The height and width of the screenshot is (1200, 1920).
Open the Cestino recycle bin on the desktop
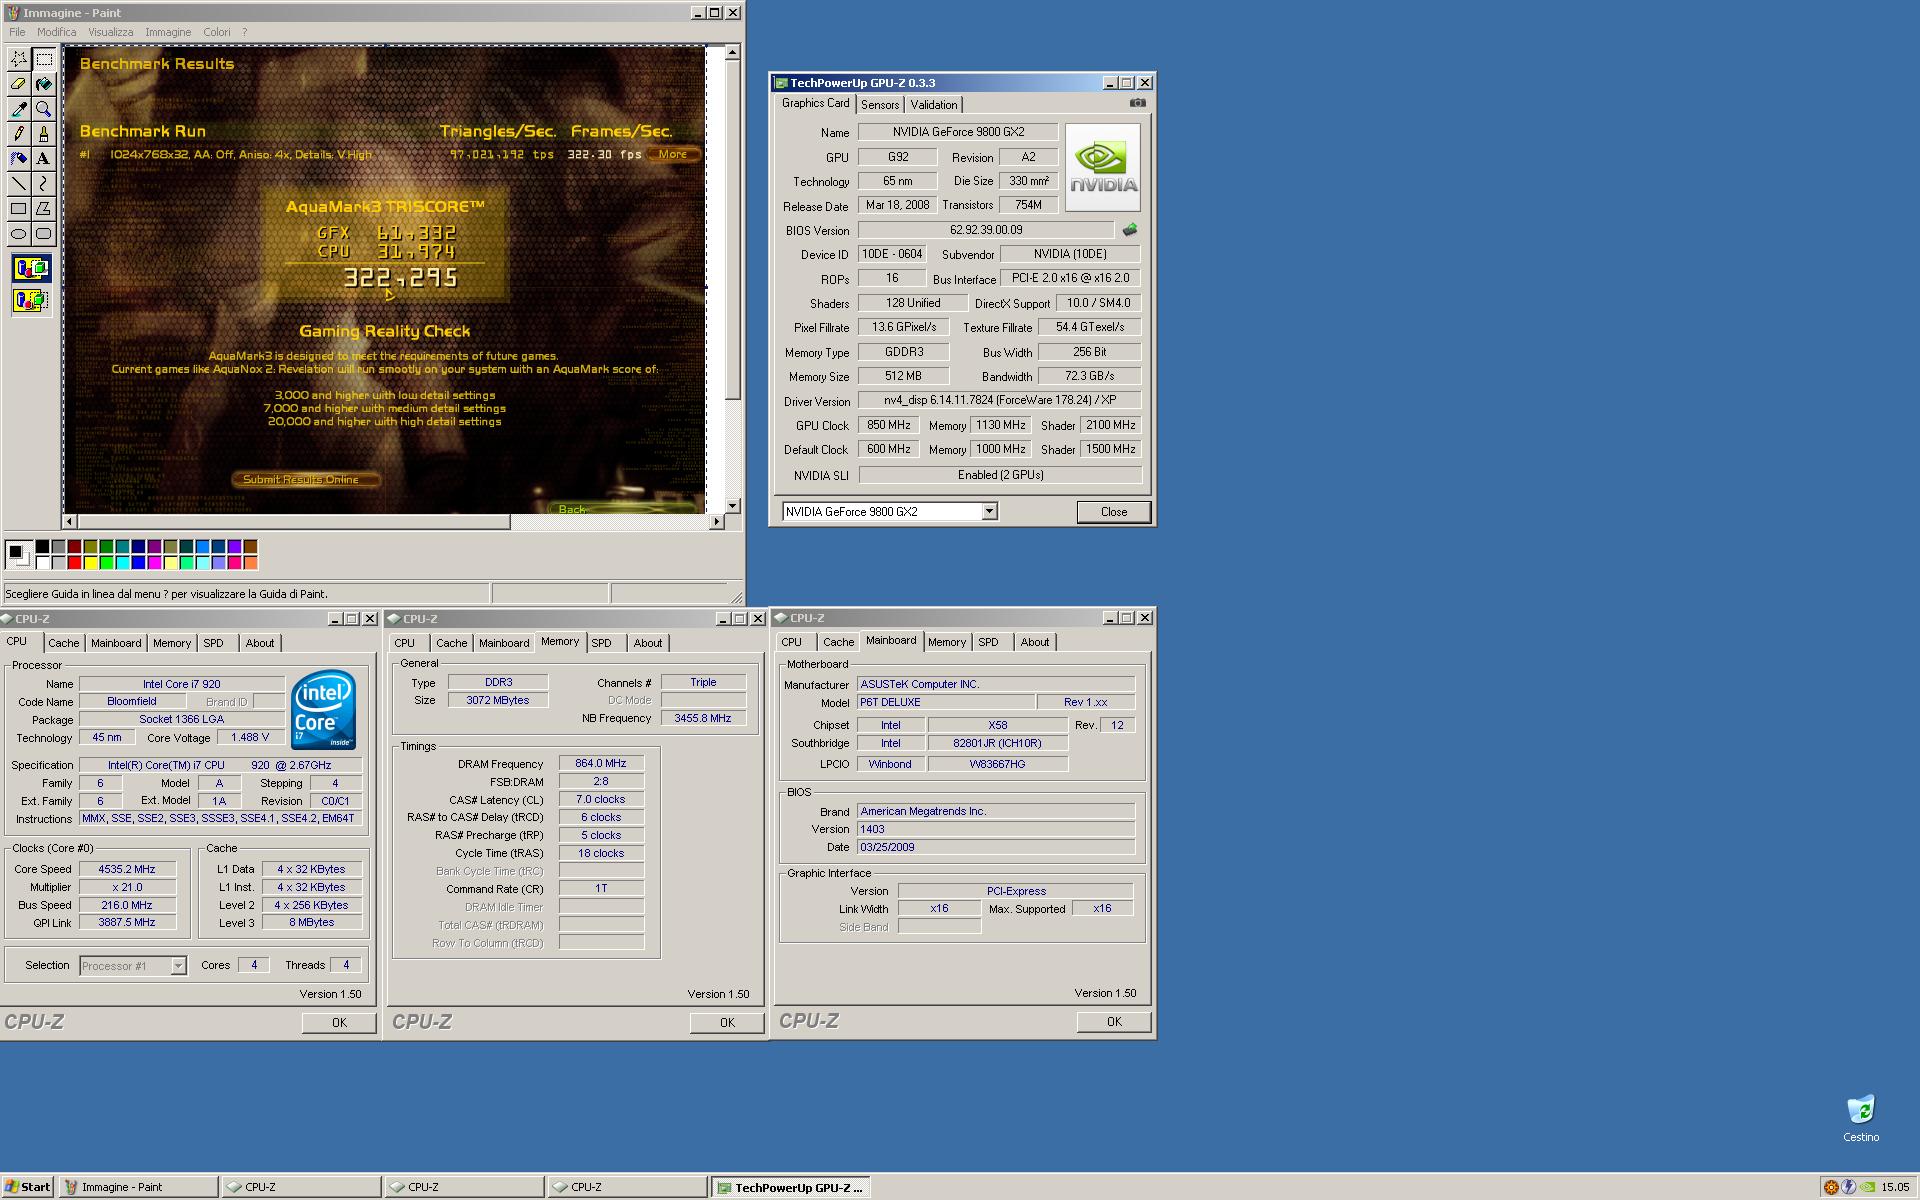point(1861,1118)
